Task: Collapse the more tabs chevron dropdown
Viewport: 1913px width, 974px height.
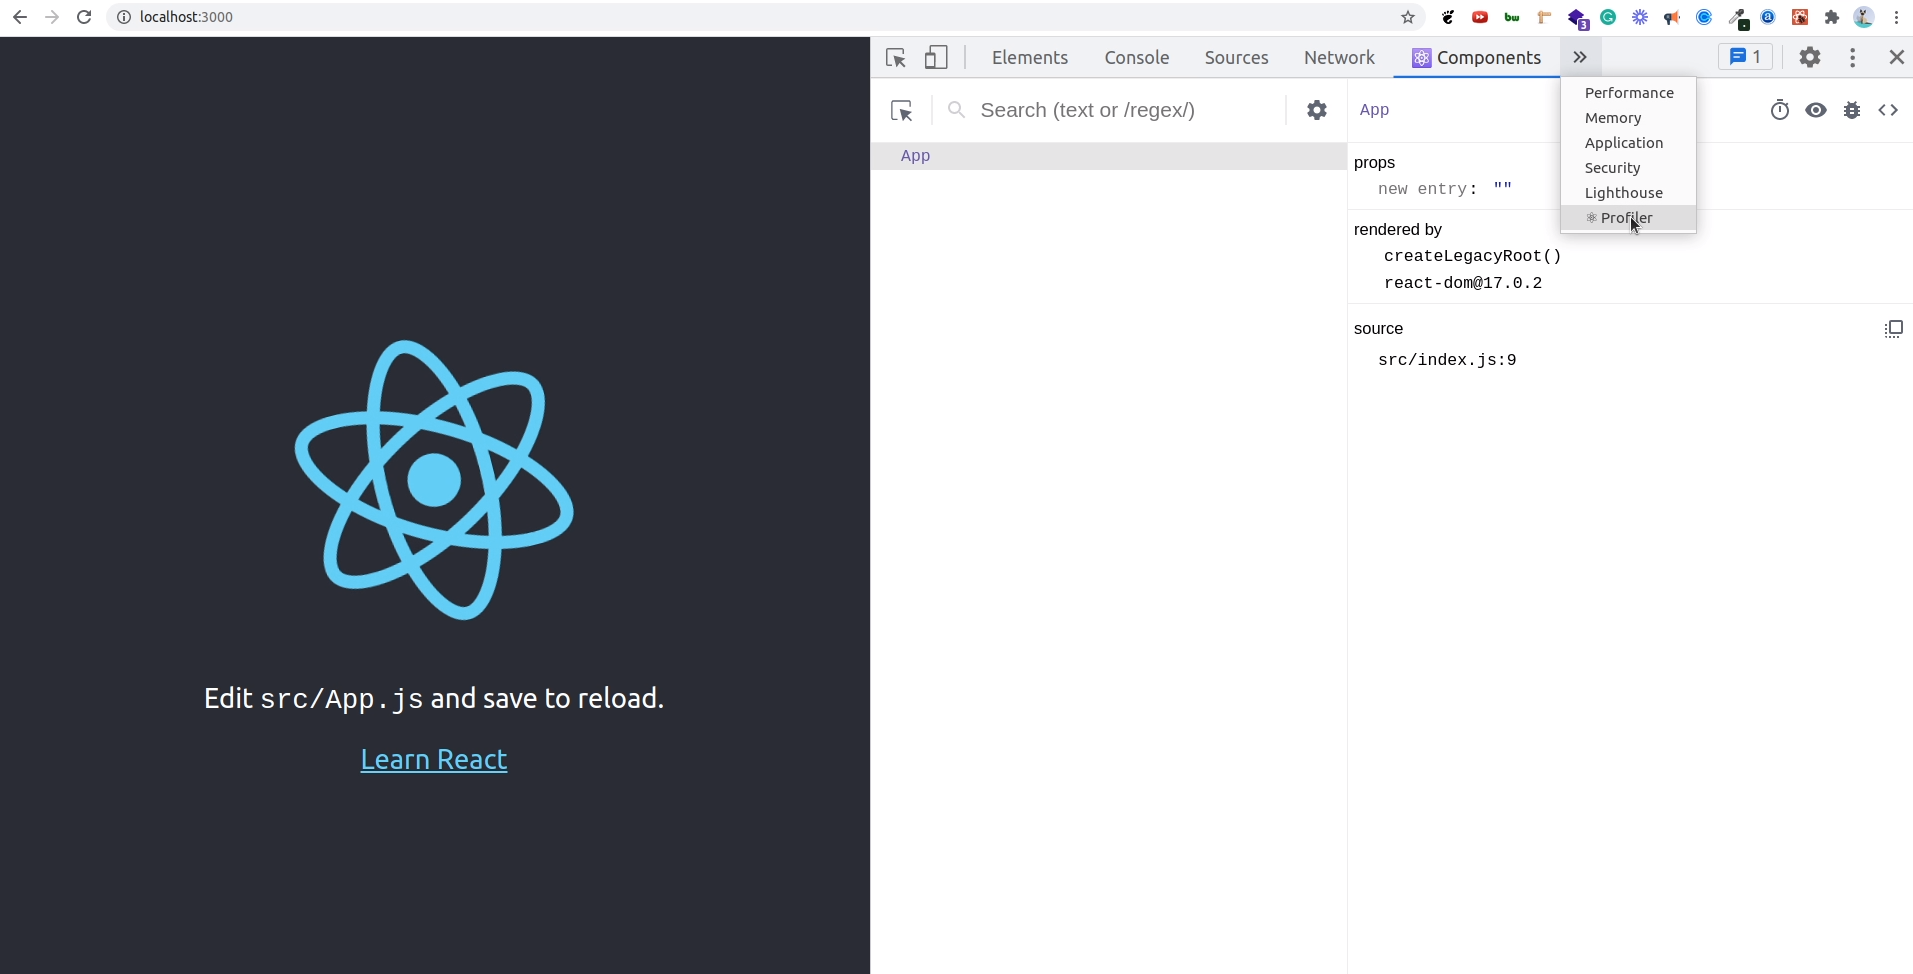Action: (x=1580, y=58)
